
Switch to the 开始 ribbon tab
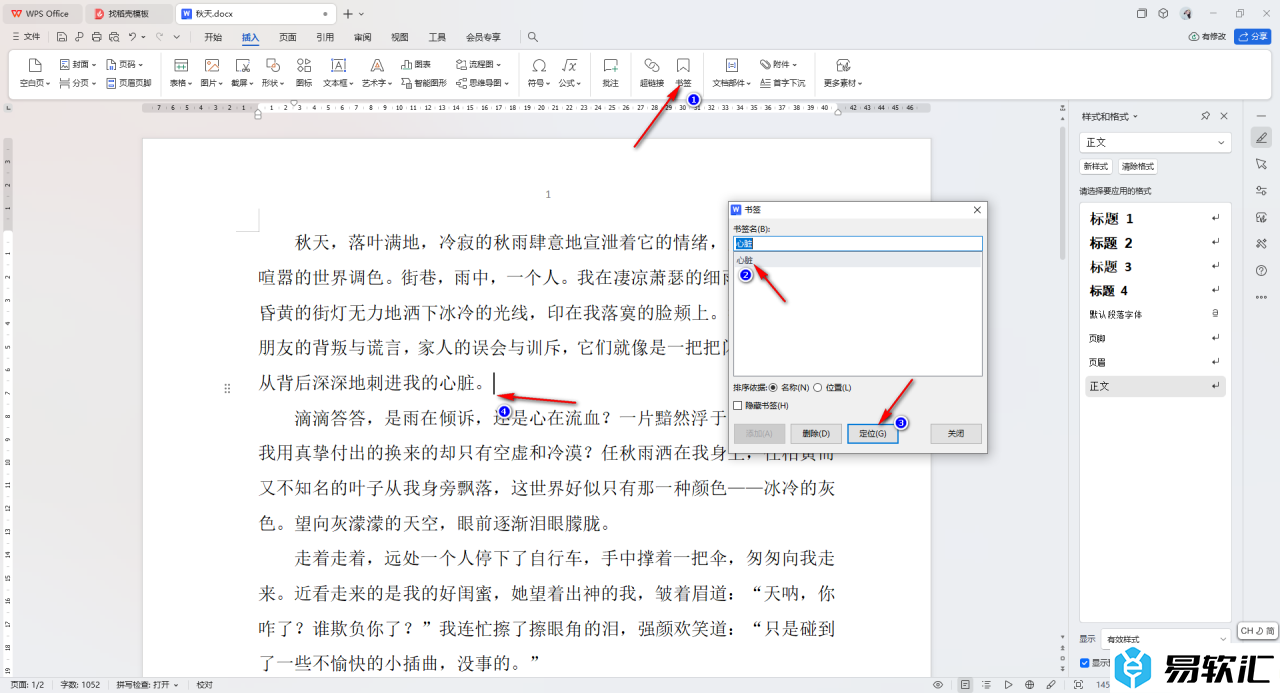(x=213, y=37)
